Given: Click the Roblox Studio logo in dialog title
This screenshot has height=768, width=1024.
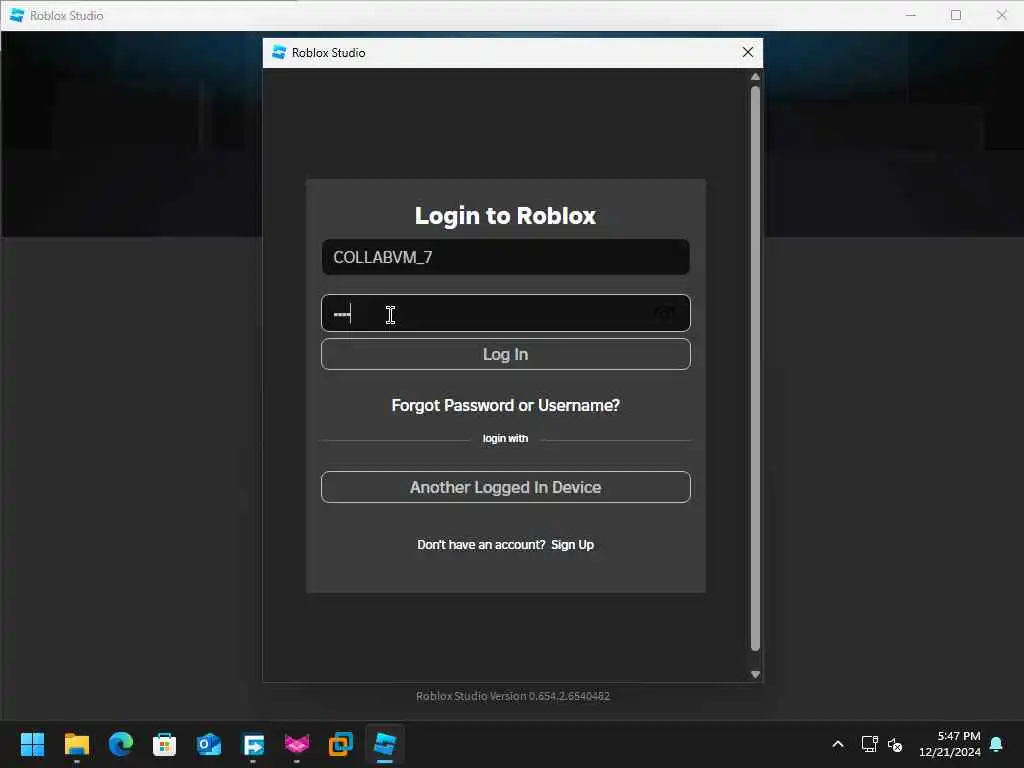Looking at the screenshot, I should click(x=280, y=52).
